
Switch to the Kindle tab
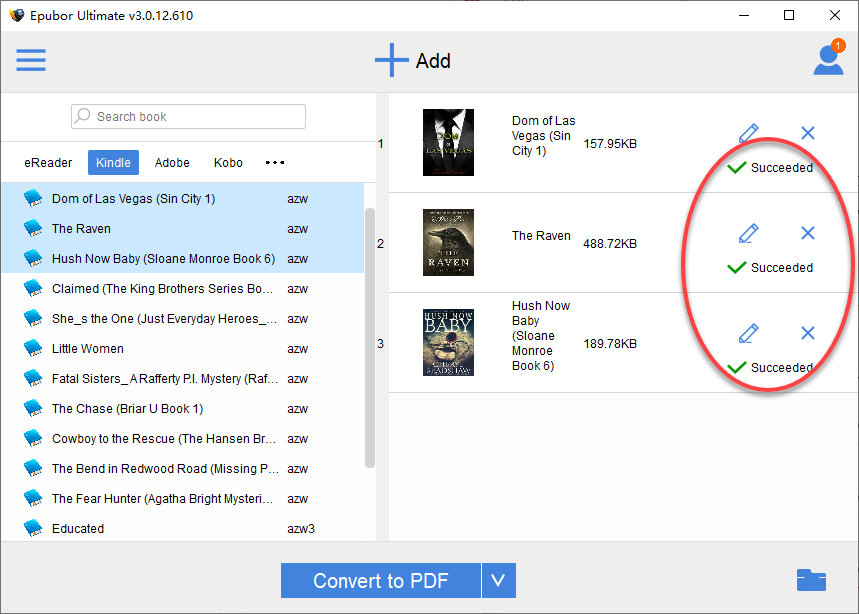point(113,163)
